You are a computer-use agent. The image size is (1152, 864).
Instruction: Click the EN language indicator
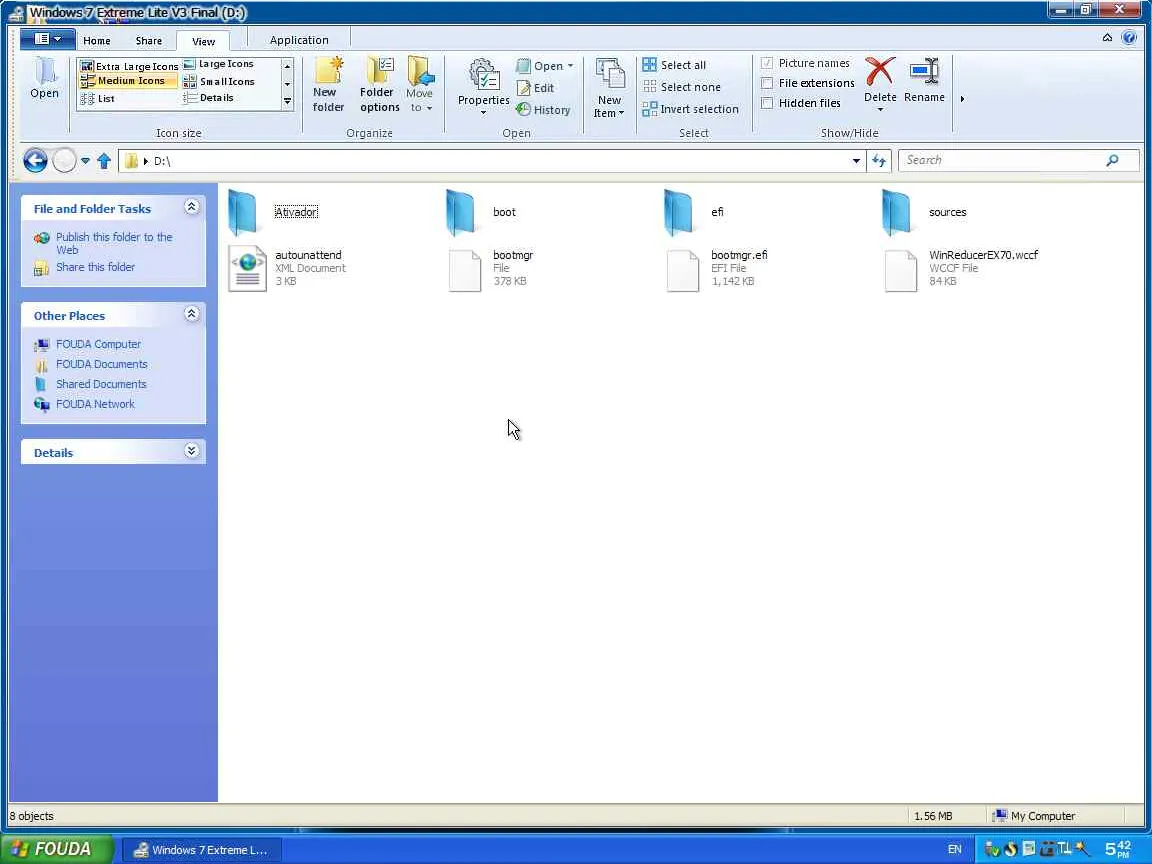[954, 849]
